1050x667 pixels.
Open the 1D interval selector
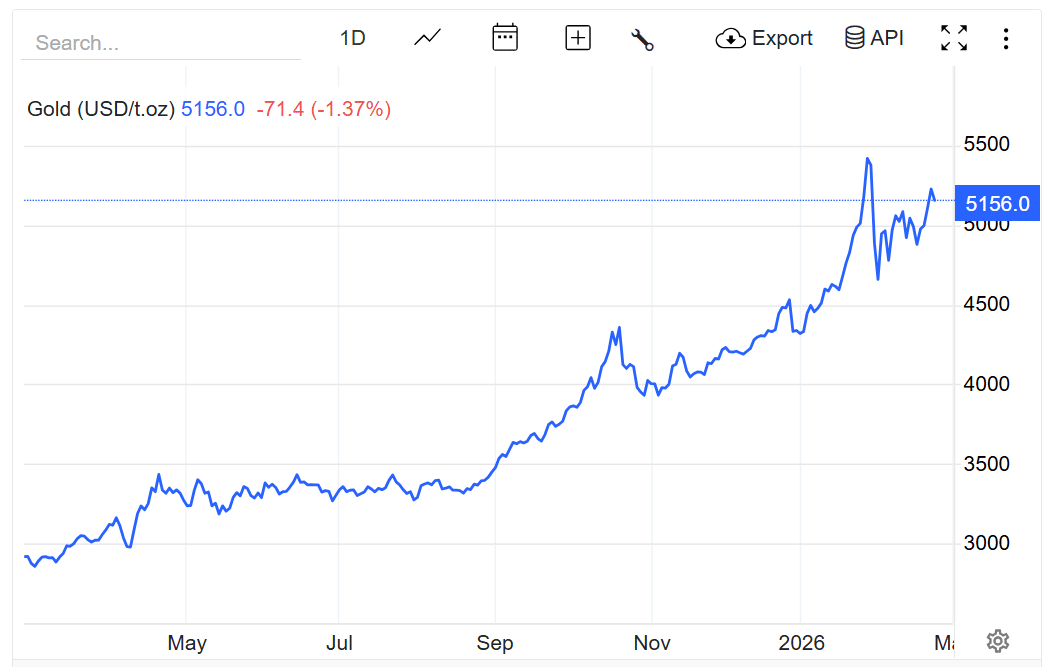(352, 38)
